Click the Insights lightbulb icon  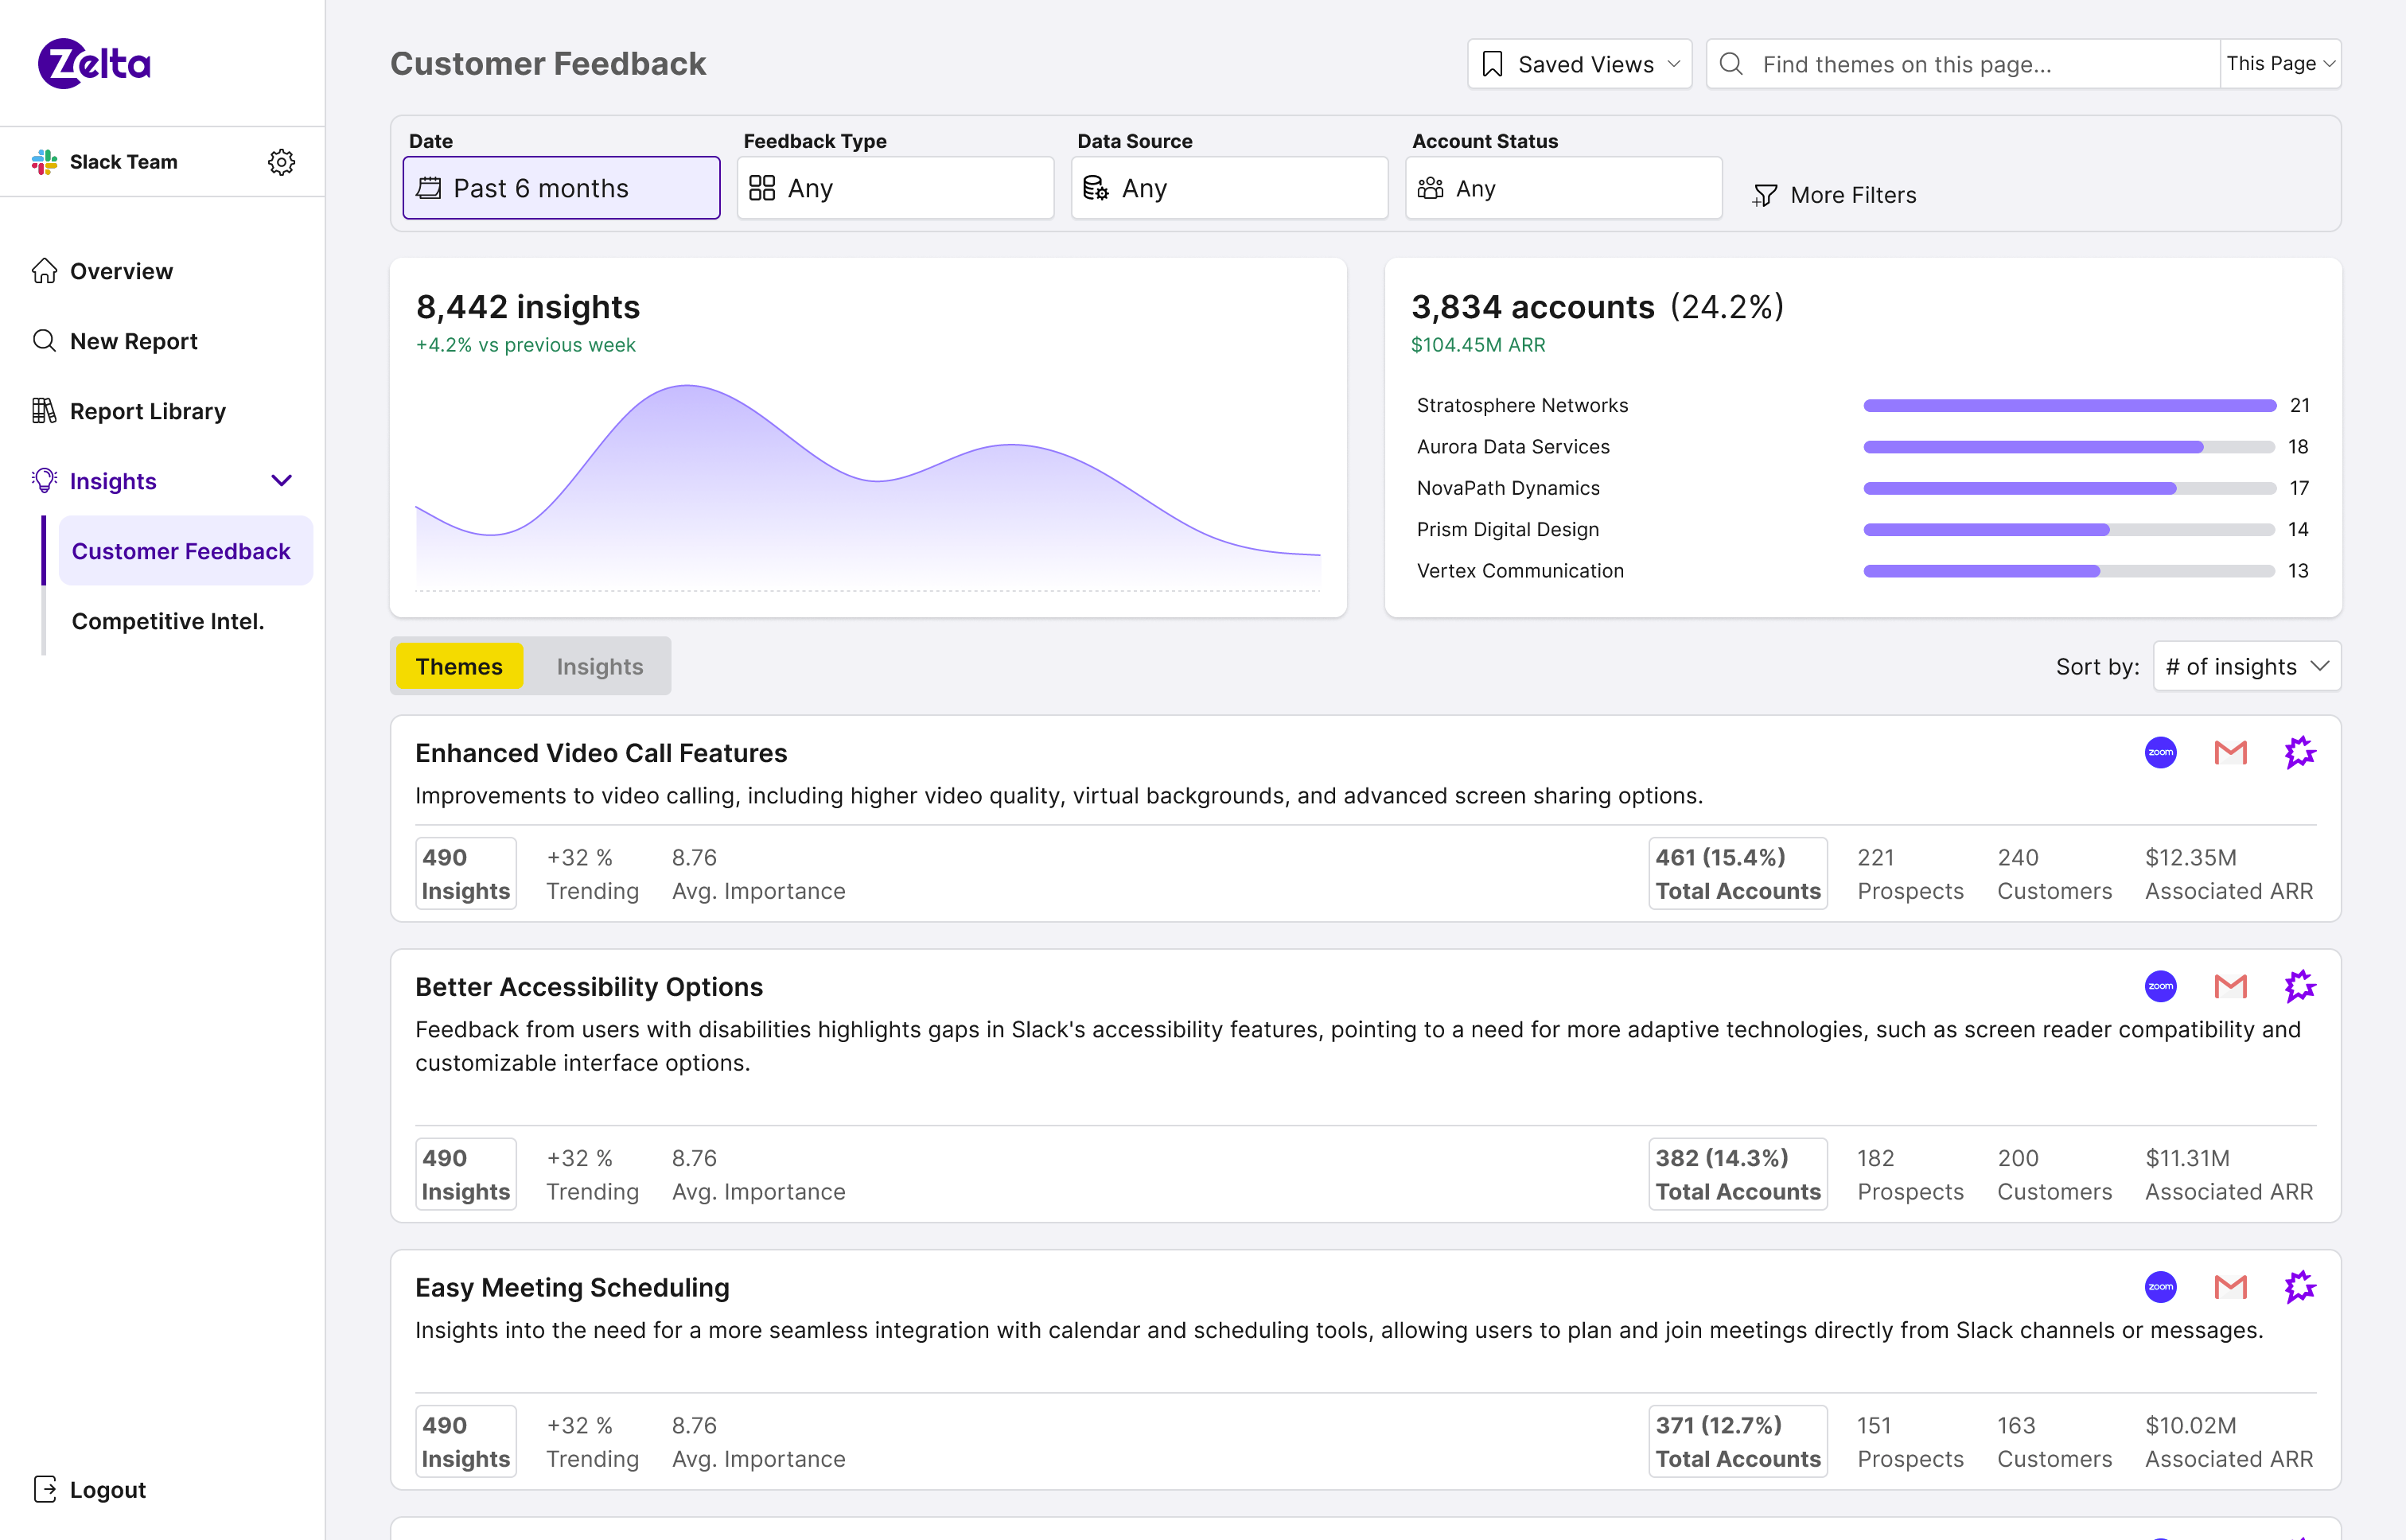[x=44, y=481]
